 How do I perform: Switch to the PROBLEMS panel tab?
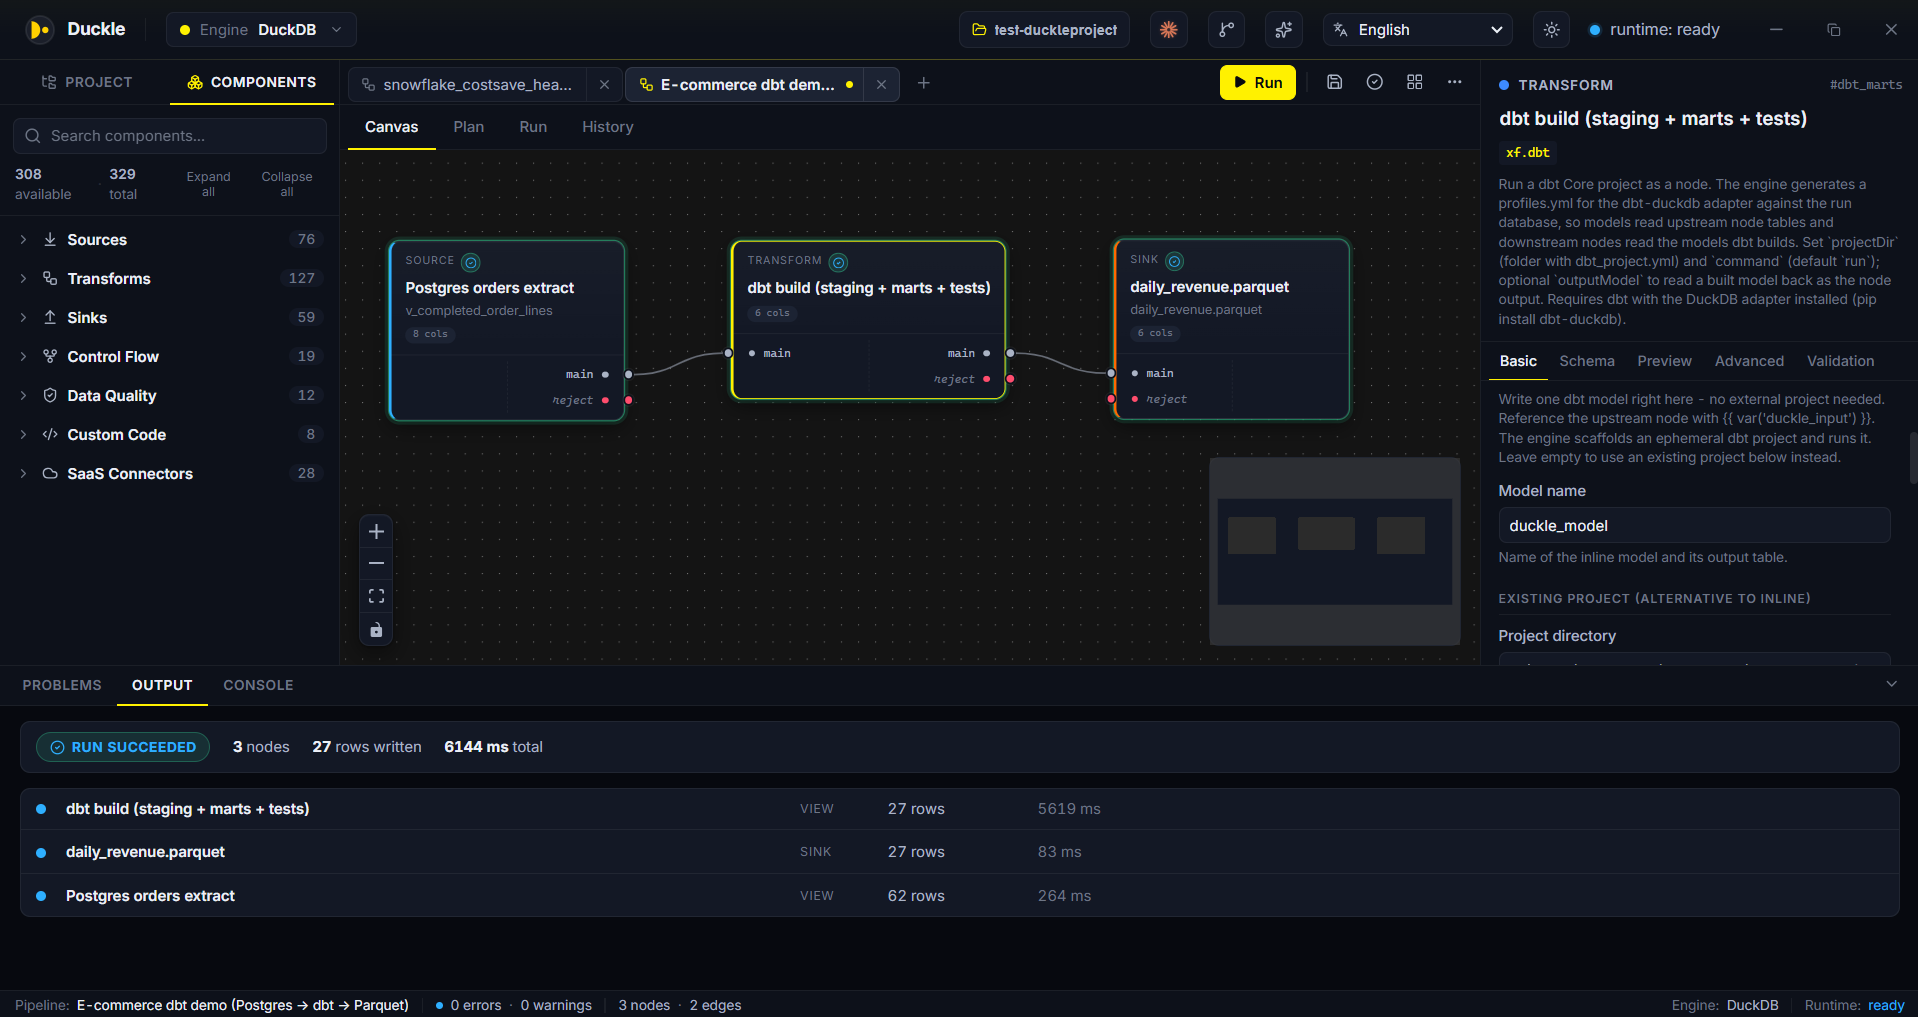click(62, 685)
